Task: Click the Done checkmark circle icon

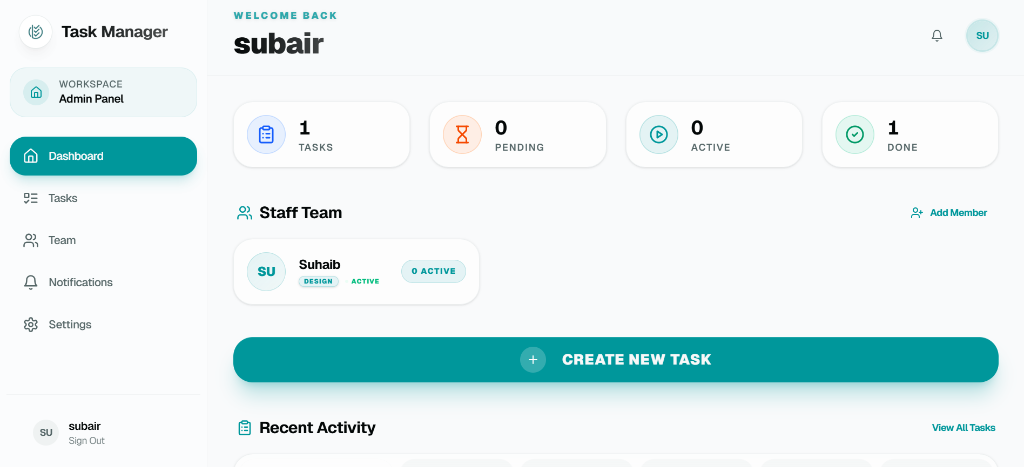Action: (855, 134)
